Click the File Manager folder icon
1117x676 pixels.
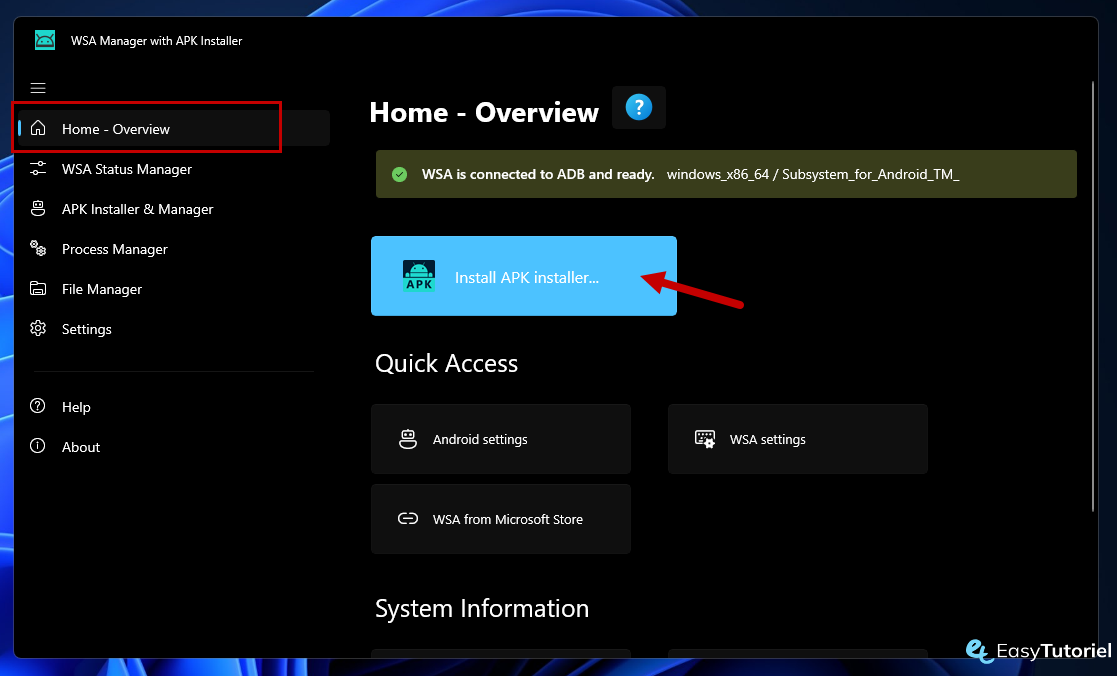[38, 288]
